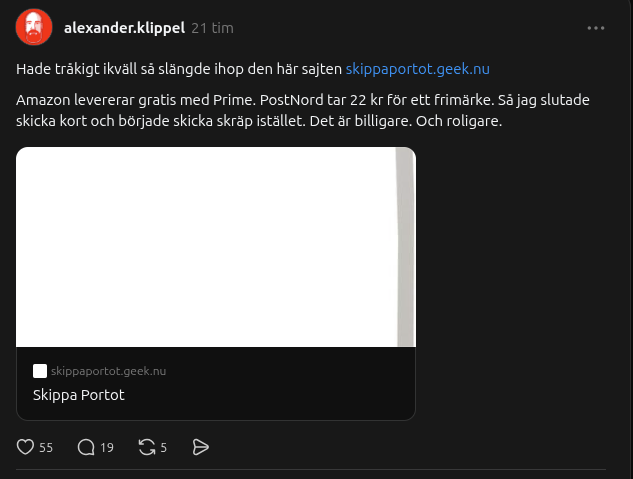Click the skippaportot.geek.nu link in post text
633x479 pixels.
417,69
